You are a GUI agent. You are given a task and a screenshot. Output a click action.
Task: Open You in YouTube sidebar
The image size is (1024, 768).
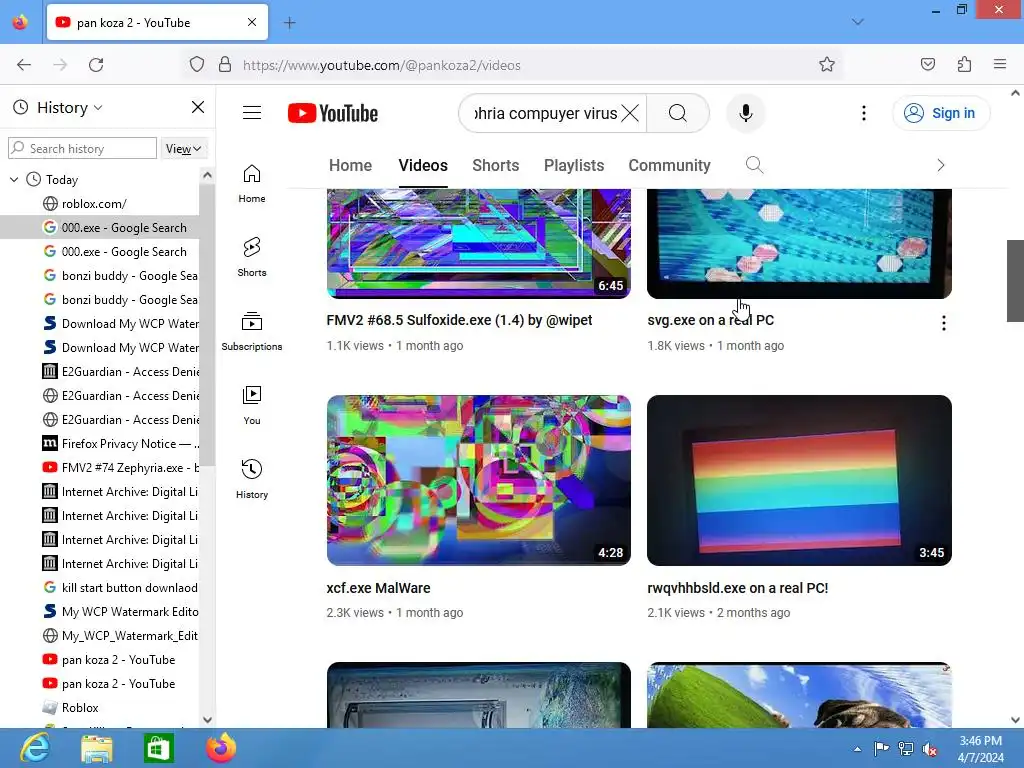252,406
